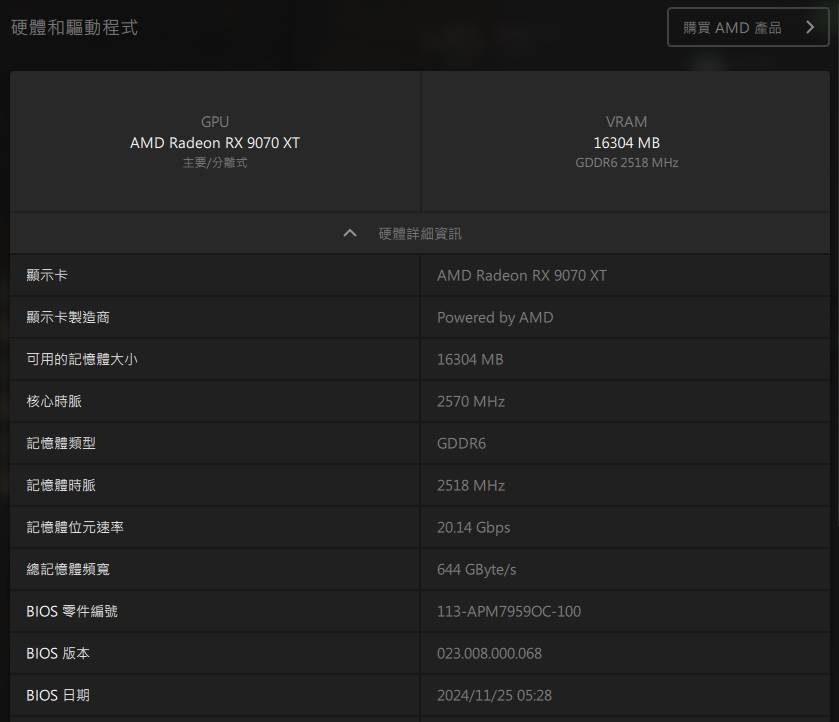
Task: Collapse the 硬體詳細資訊 section
Action: [420, 233]
